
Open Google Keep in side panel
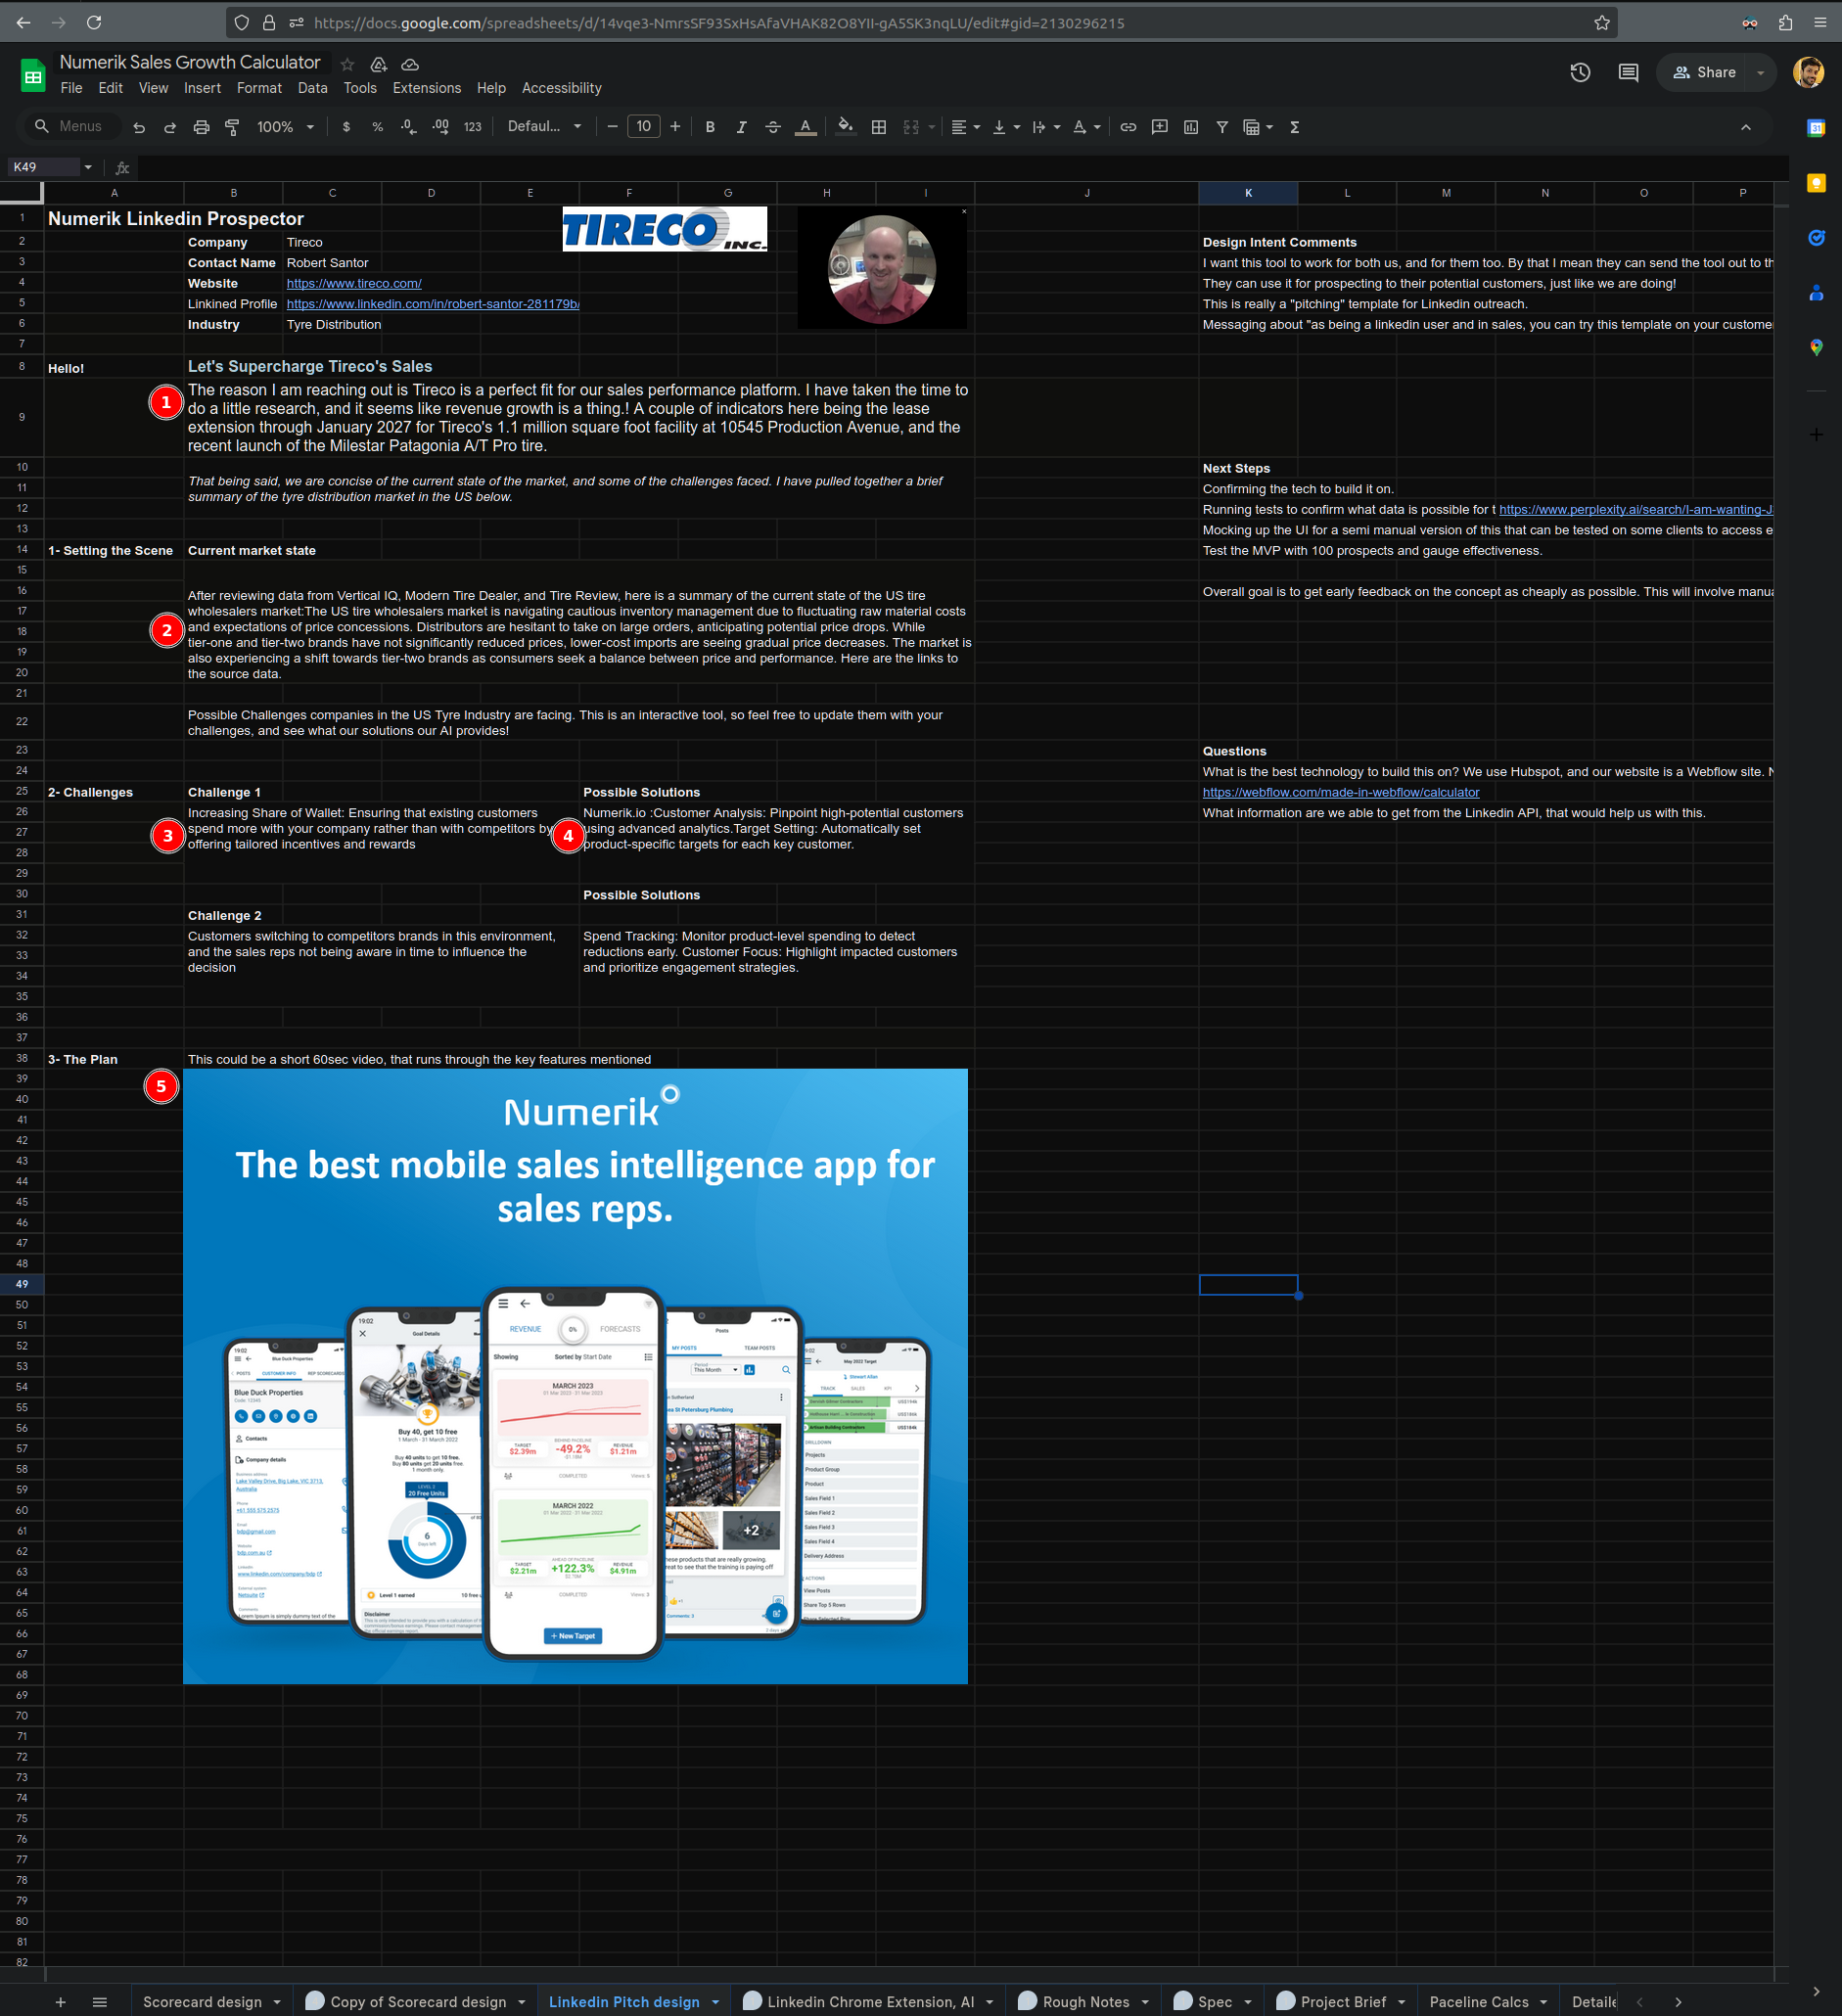(1816, 183)
